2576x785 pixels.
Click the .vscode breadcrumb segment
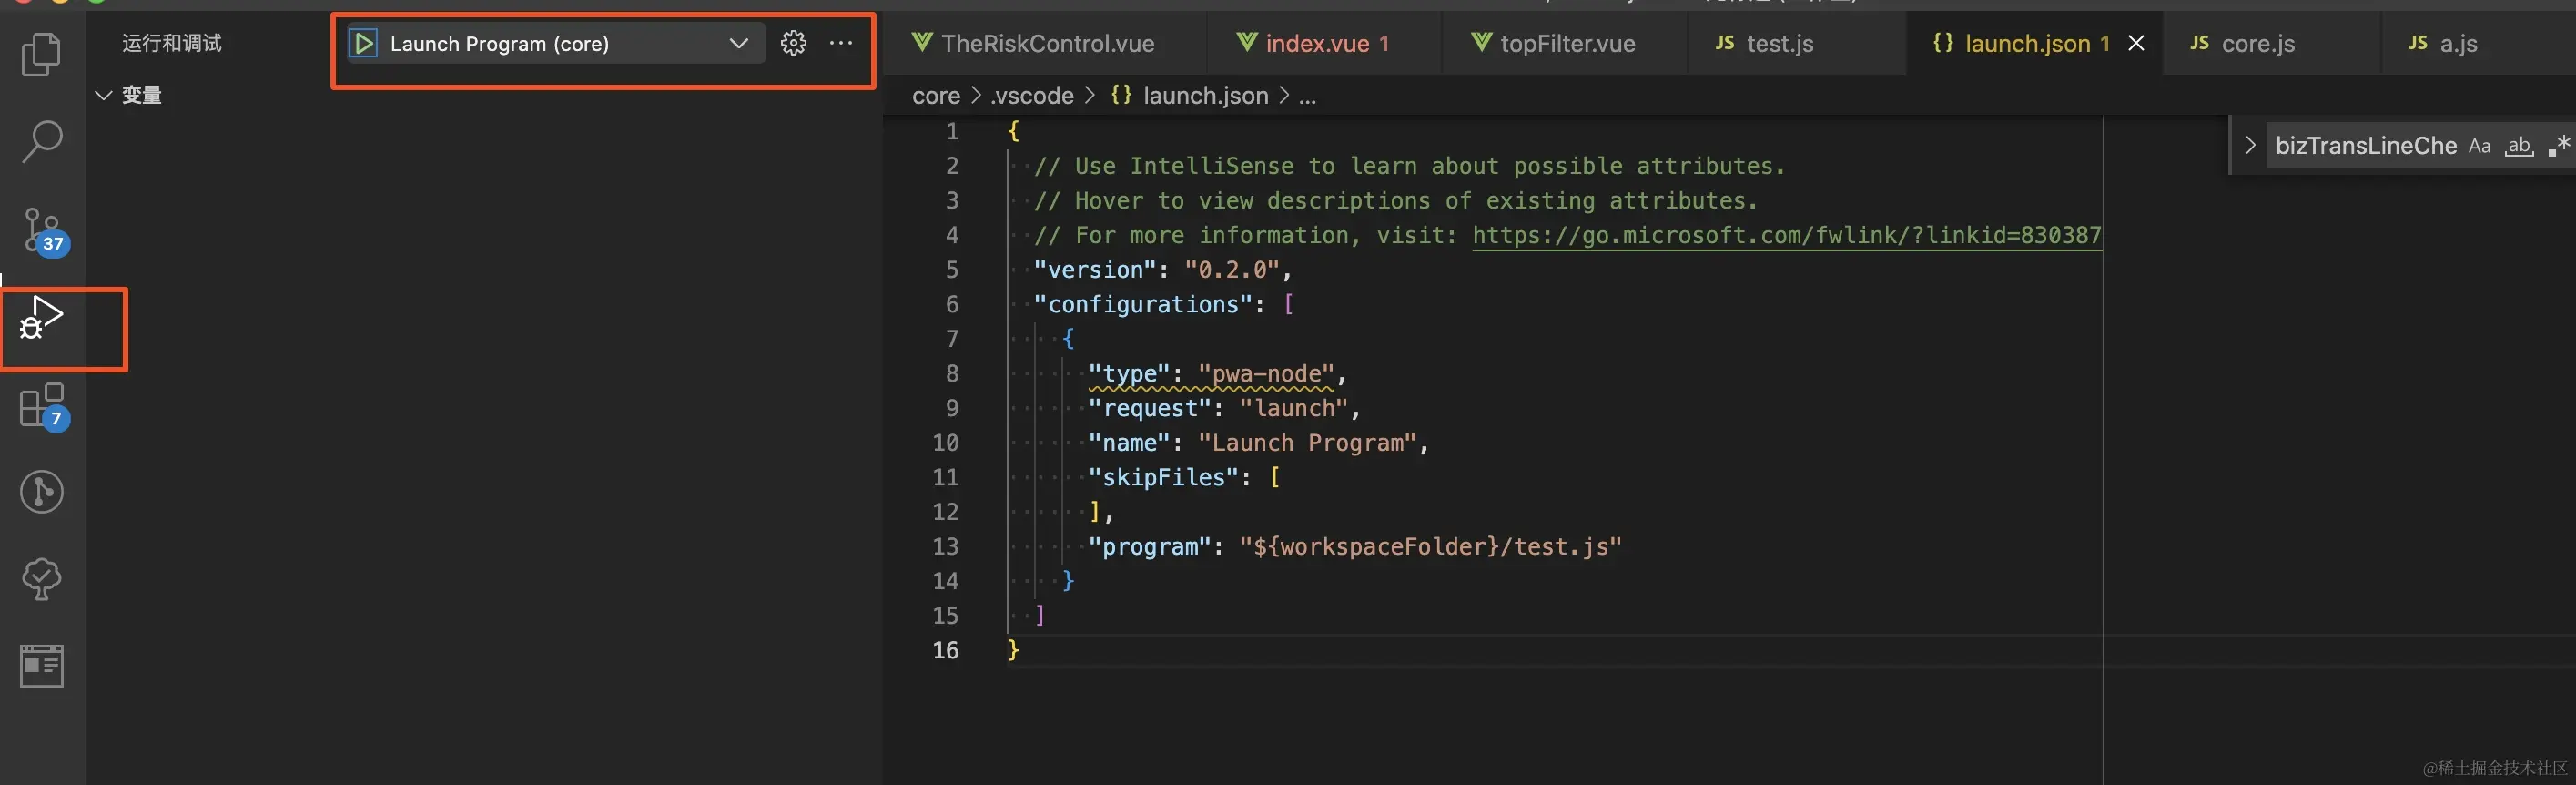point(1031,96)
